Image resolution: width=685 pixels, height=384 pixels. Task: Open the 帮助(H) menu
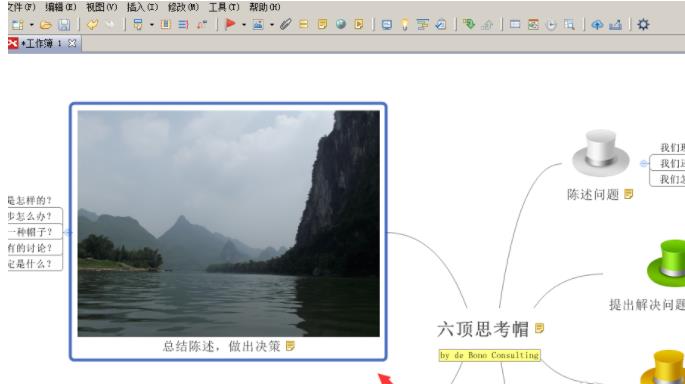point(265,7)
